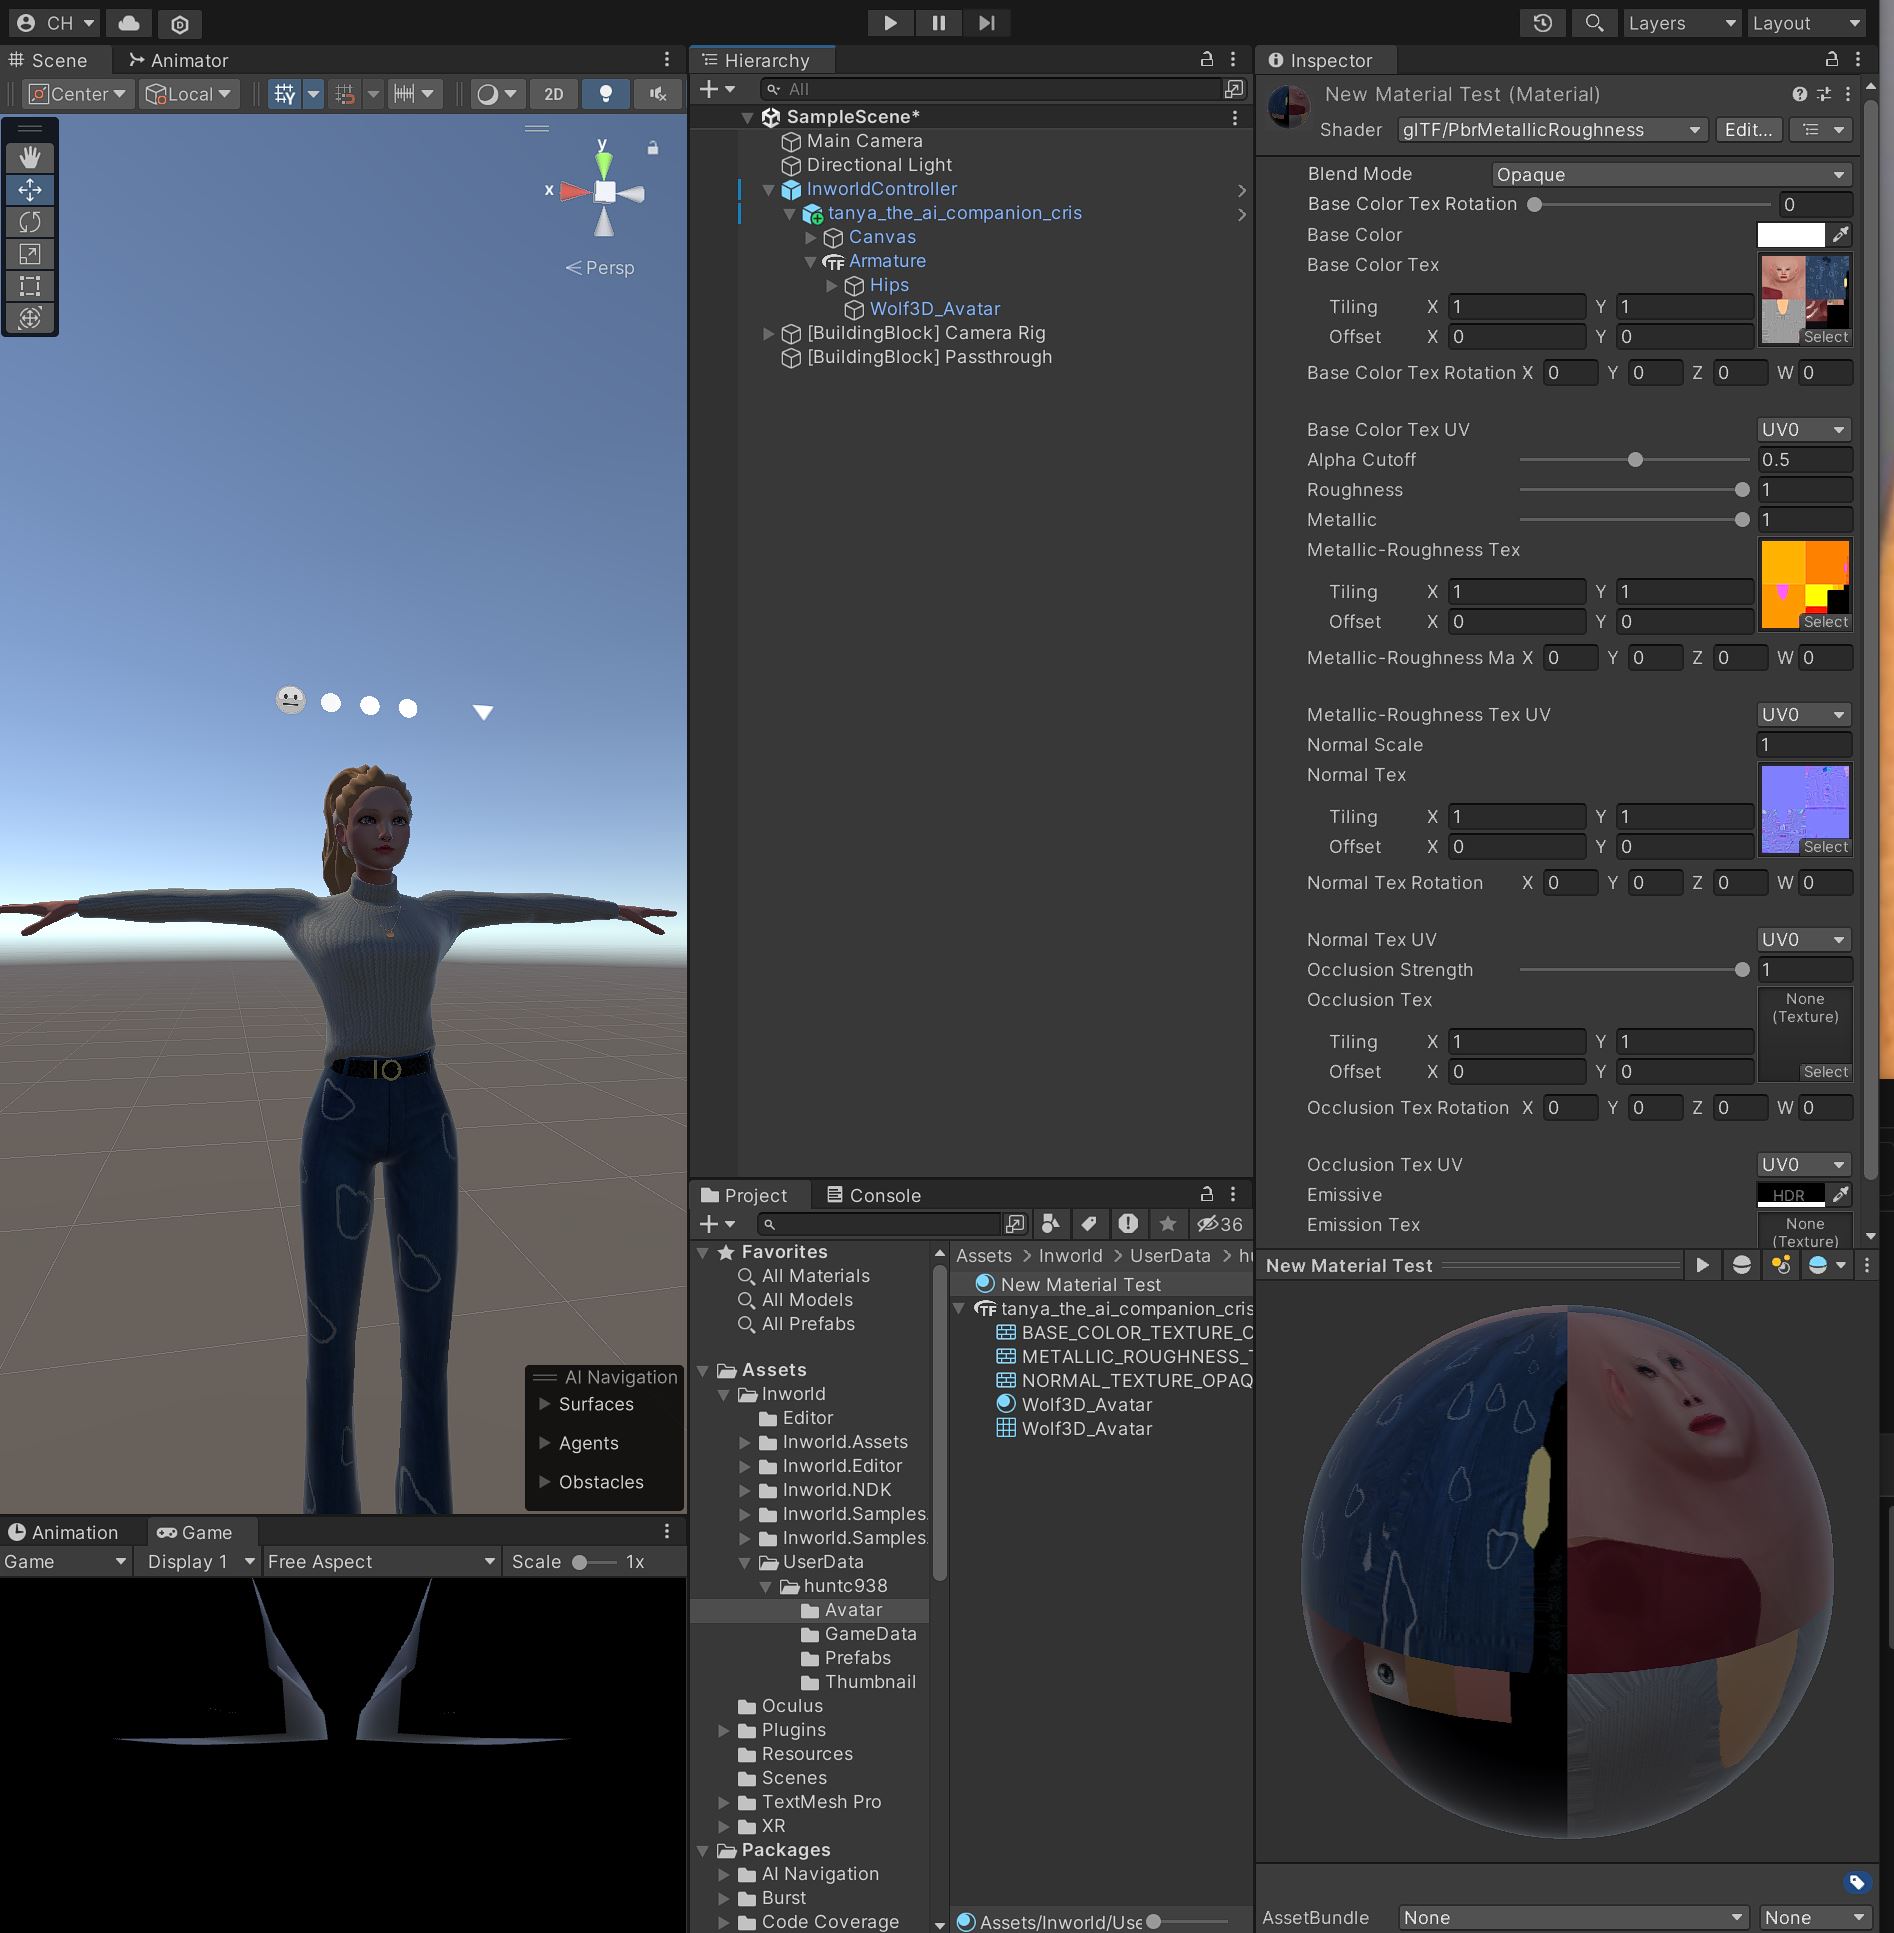Open the Project search by type icon
This screenshot has width=1894, height=1933.
tap(1051, 1224)
